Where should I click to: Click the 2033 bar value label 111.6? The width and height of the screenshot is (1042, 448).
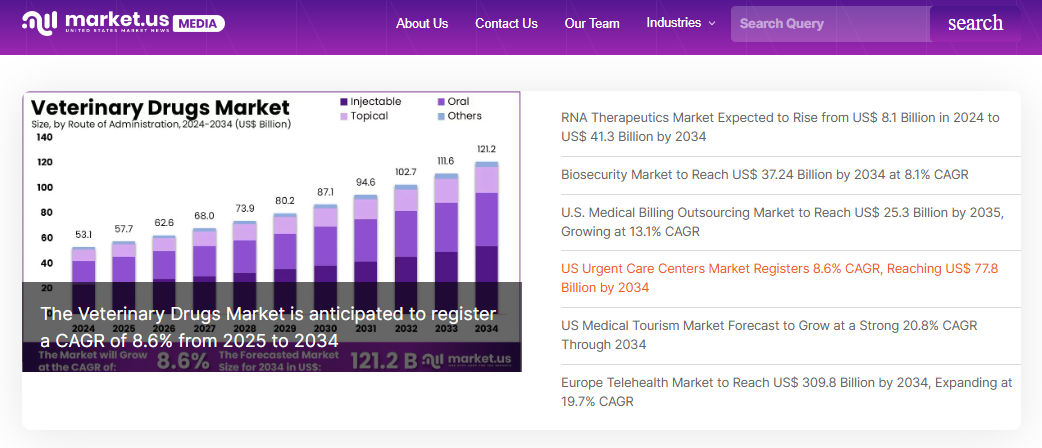pyautogui.click(x=447, y=162)
